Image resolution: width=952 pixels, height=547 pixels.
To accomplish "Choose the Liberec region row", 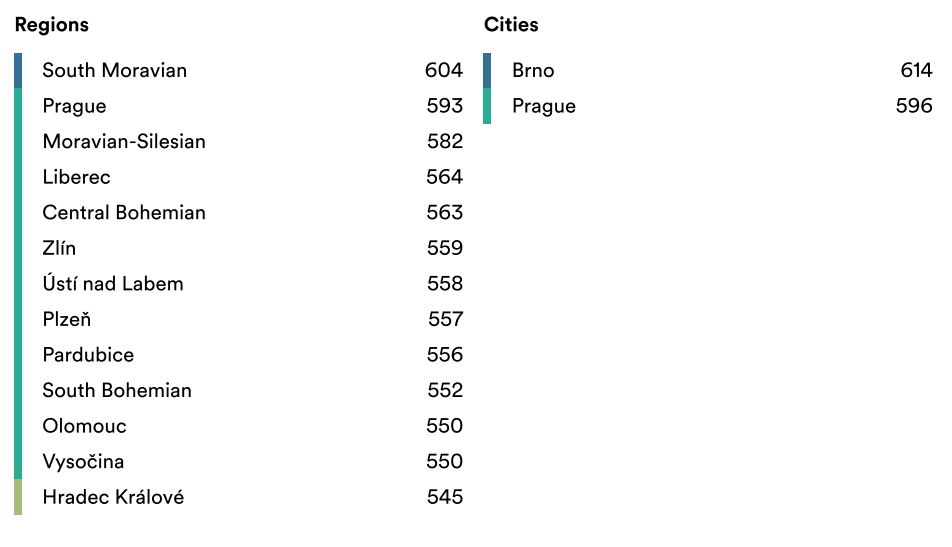I will click(239, 177).
